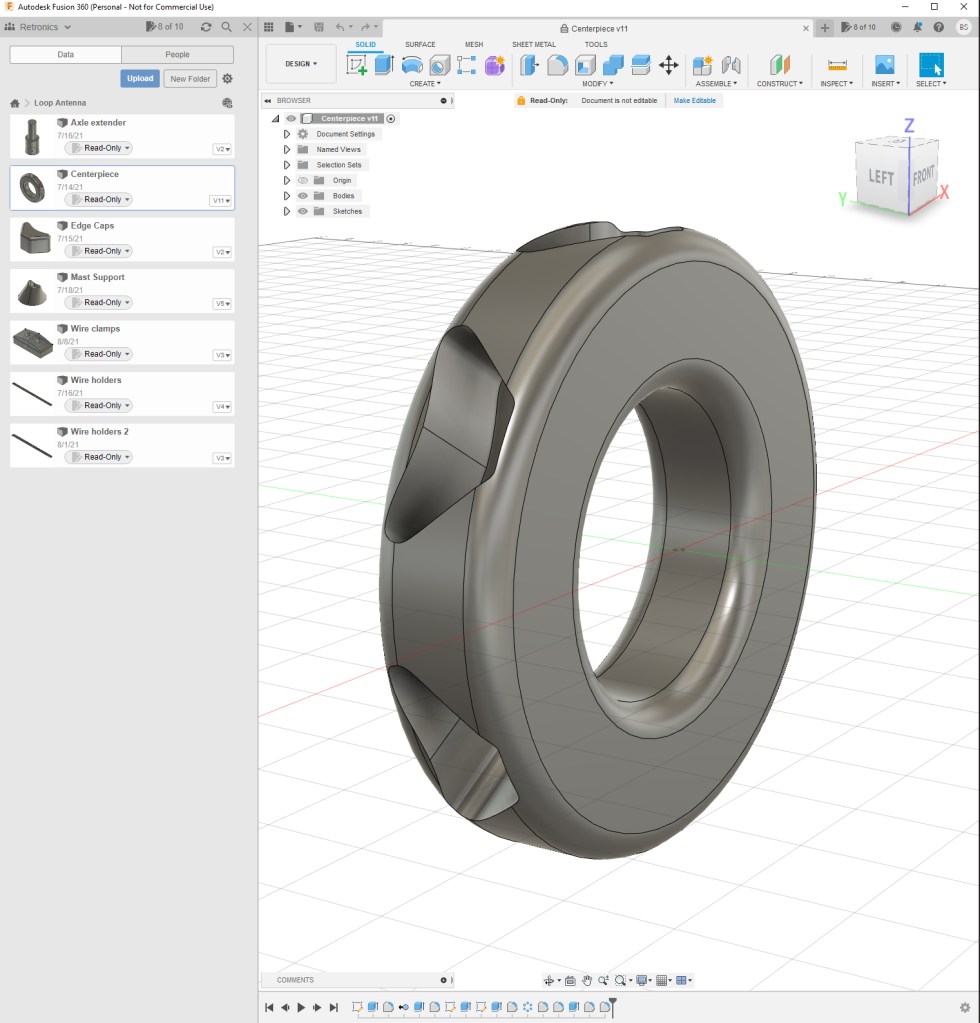Click the Extrude tool icon

pyautogui.click(x=384, y=65)
